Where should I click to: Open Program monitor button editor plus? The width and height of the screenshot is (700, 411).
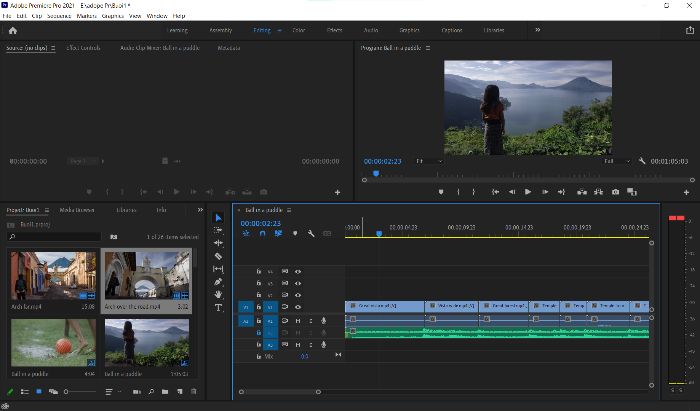point(686,192)
